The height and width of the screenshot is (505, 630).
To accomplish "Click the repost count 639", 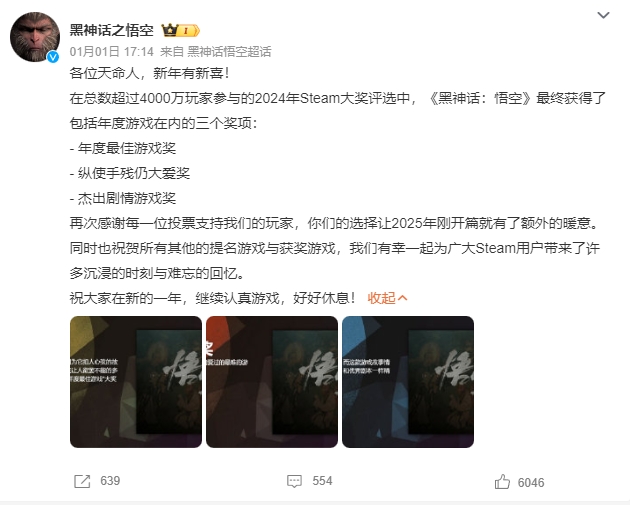I will [x=110, y=481].
